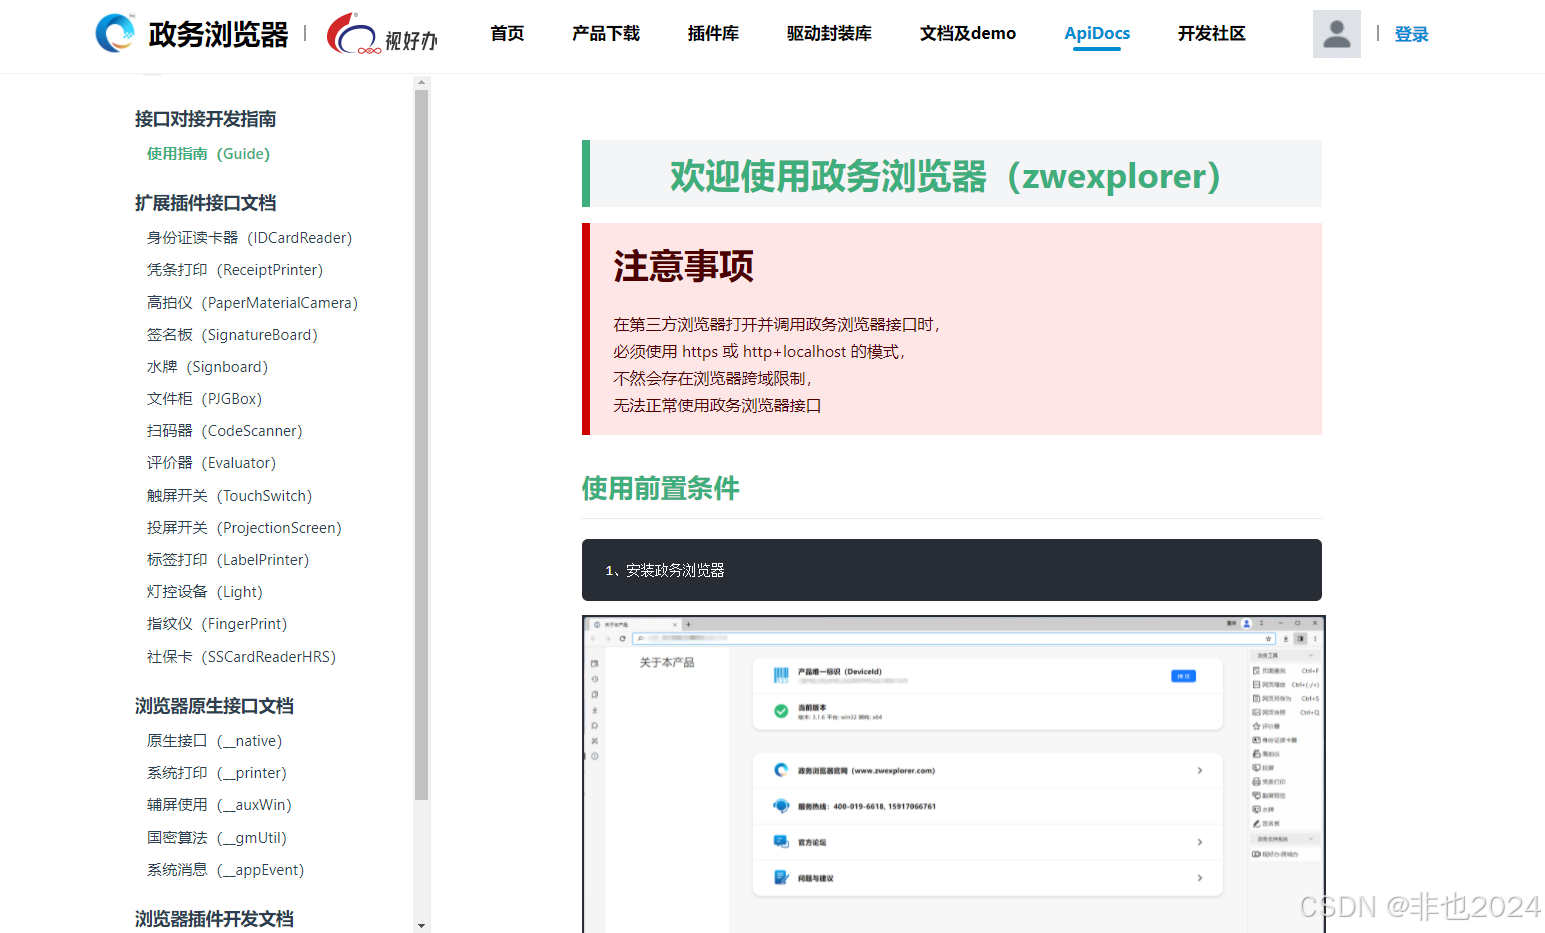Viewport: 1545px width, 933px height.
Task: Click the 政务浏览器 logo icon
Action: pos(115,33)
